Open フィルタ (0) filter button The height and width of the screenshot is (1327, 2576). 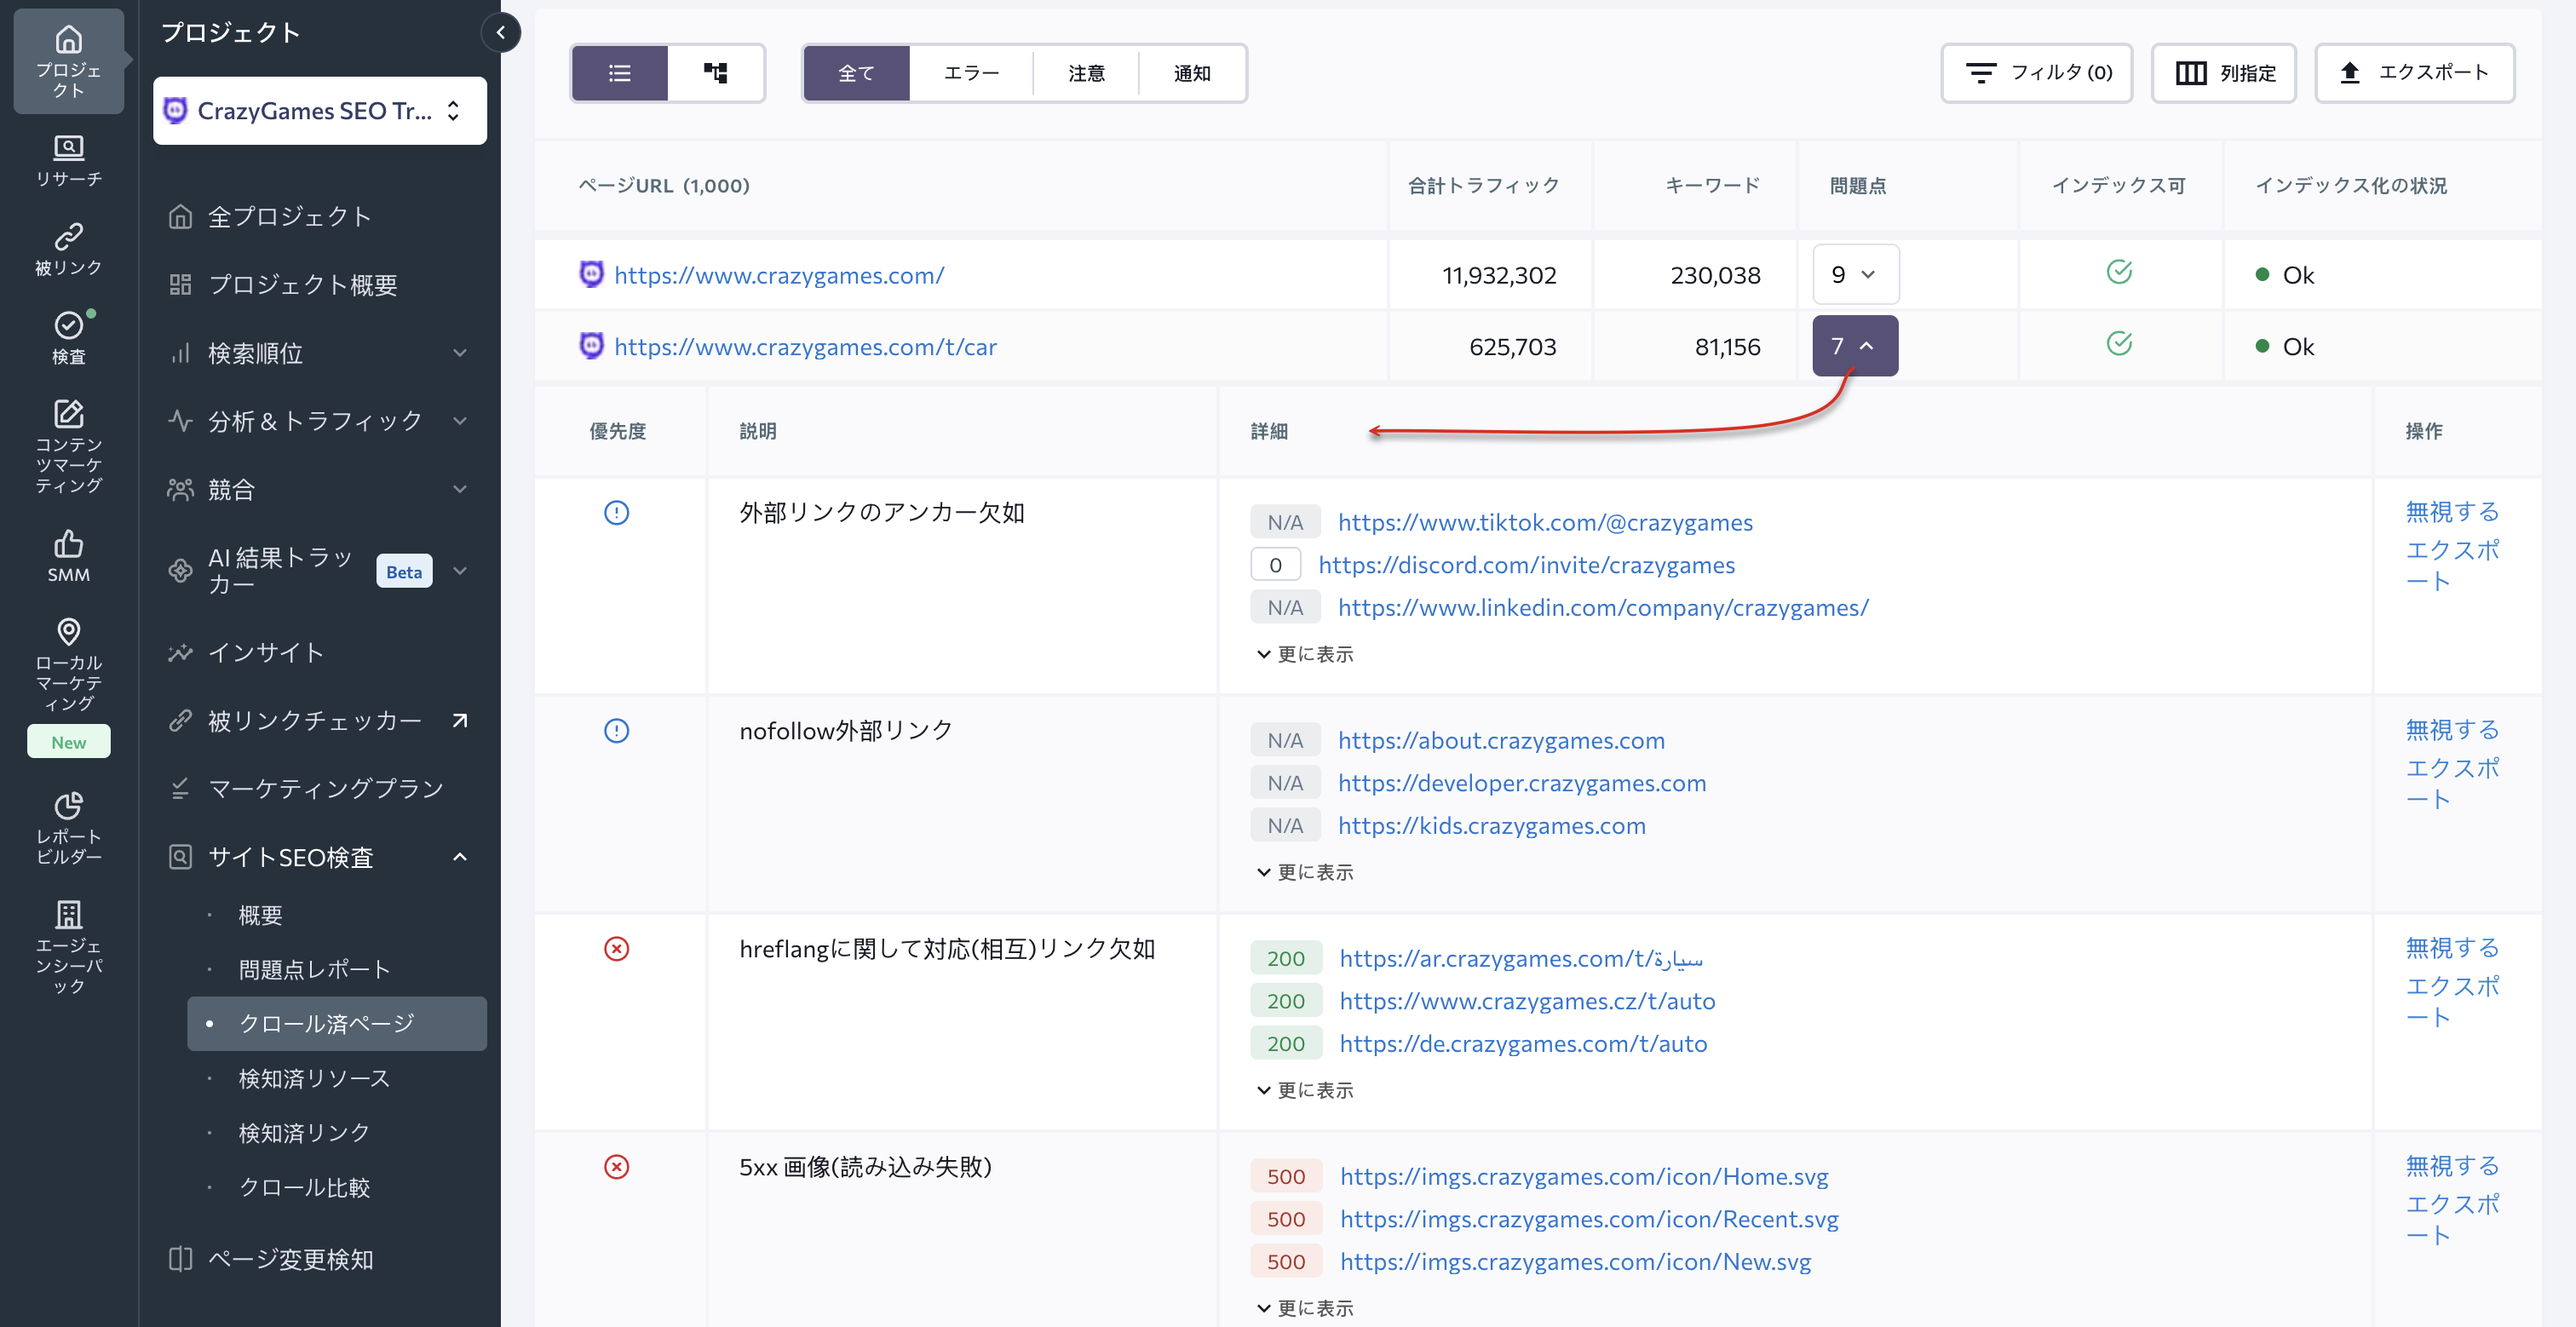(2036, 73)
